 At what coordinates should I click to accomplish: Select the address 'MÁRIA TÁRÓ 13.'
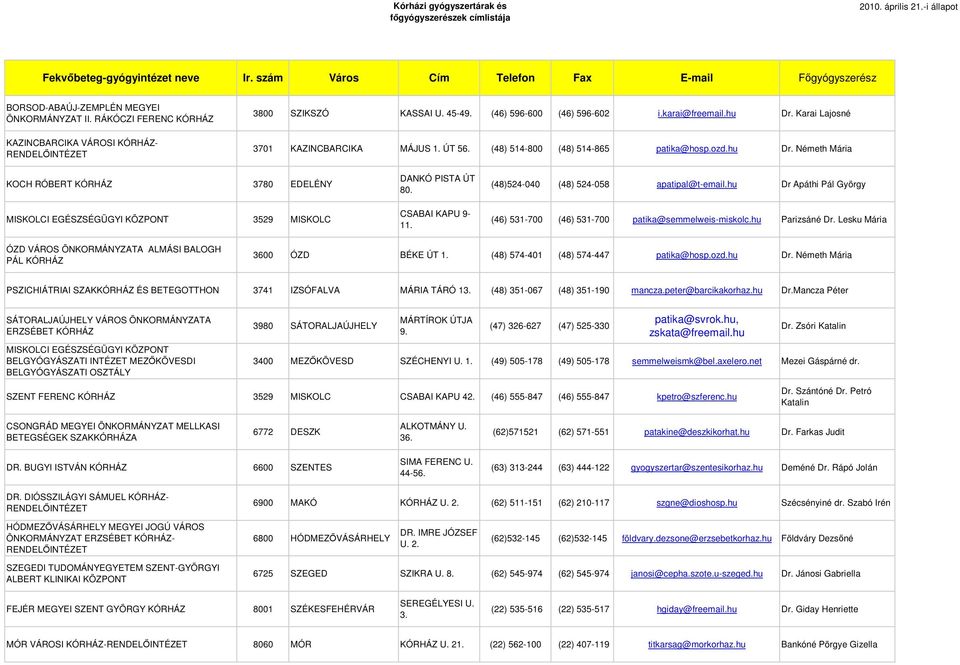pyautogui.click(x=435, y=290)
